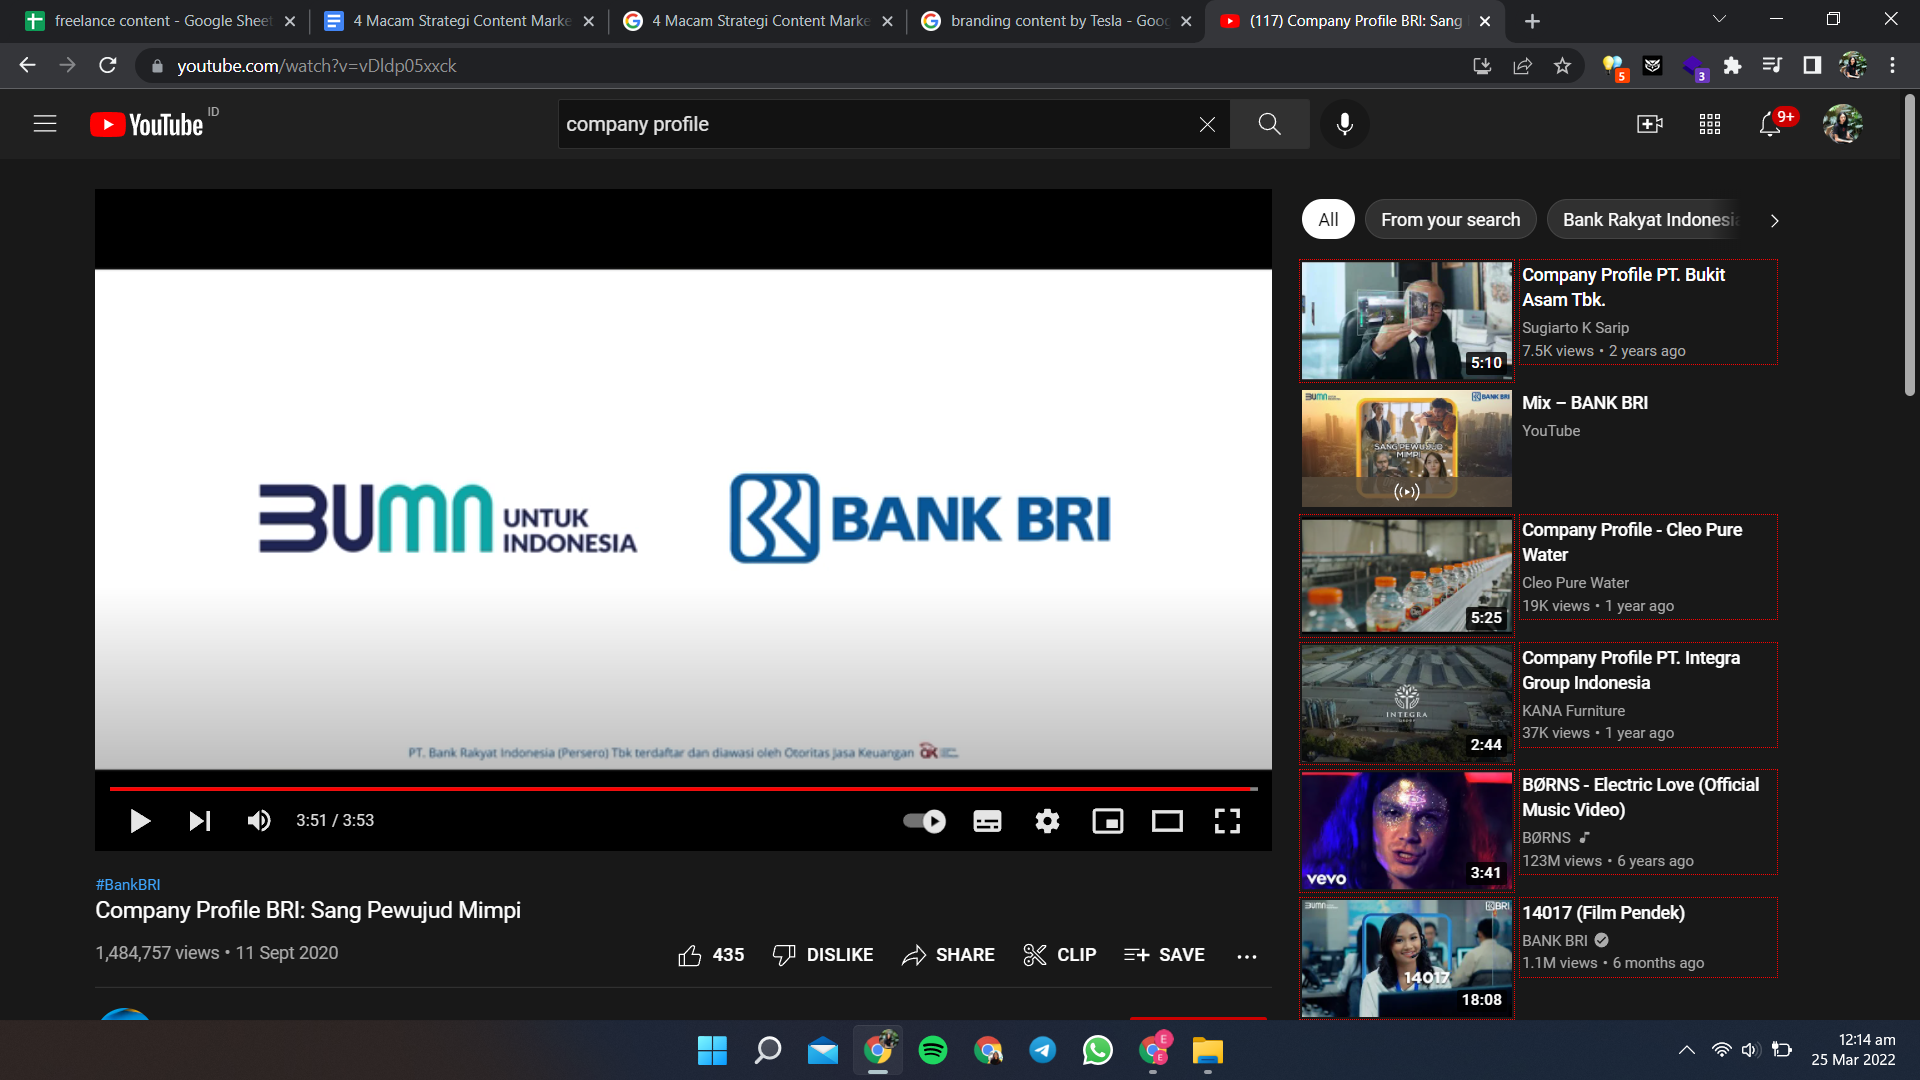Open Company Profile PT. Integra Group title

point(1630,670)
